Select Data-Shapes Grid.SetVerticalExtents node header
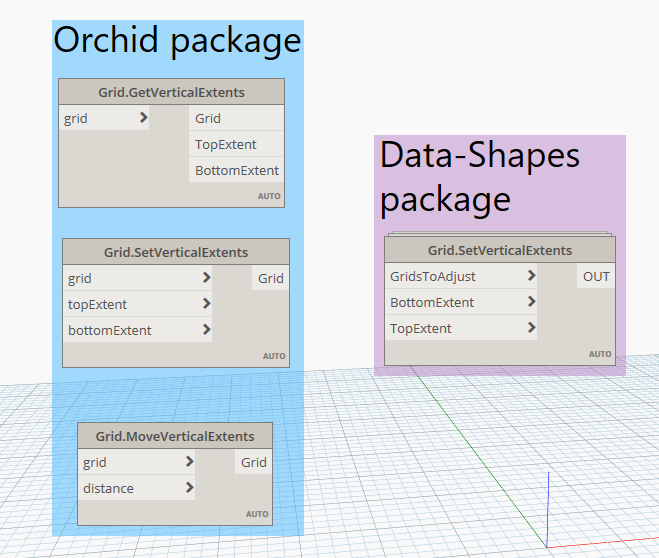The image size is (659, 558). click(500, 250)
